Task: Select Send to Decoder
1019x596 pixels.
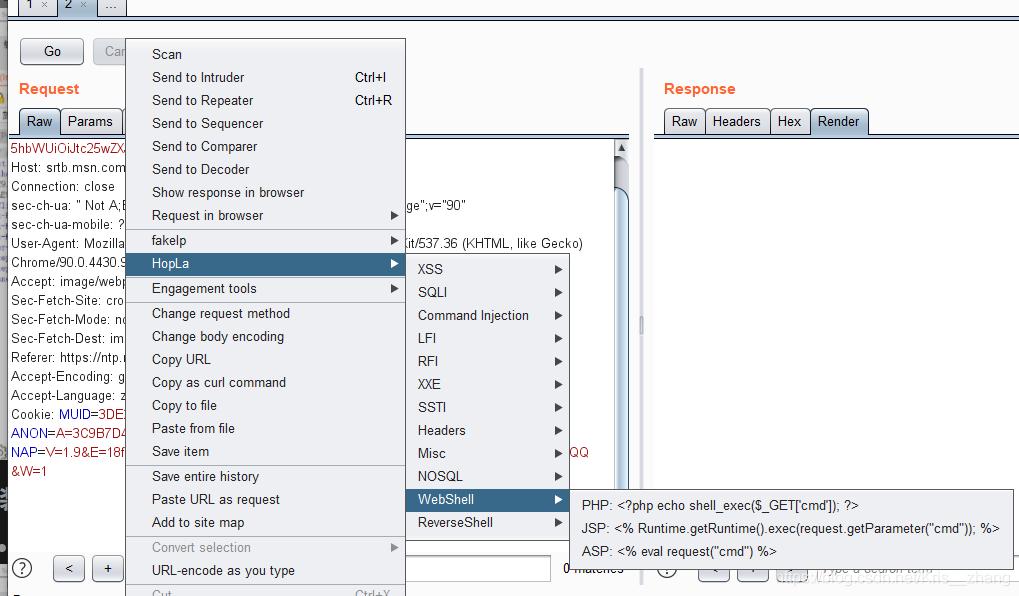Action: pyautogui.click(x=265, y=170)
